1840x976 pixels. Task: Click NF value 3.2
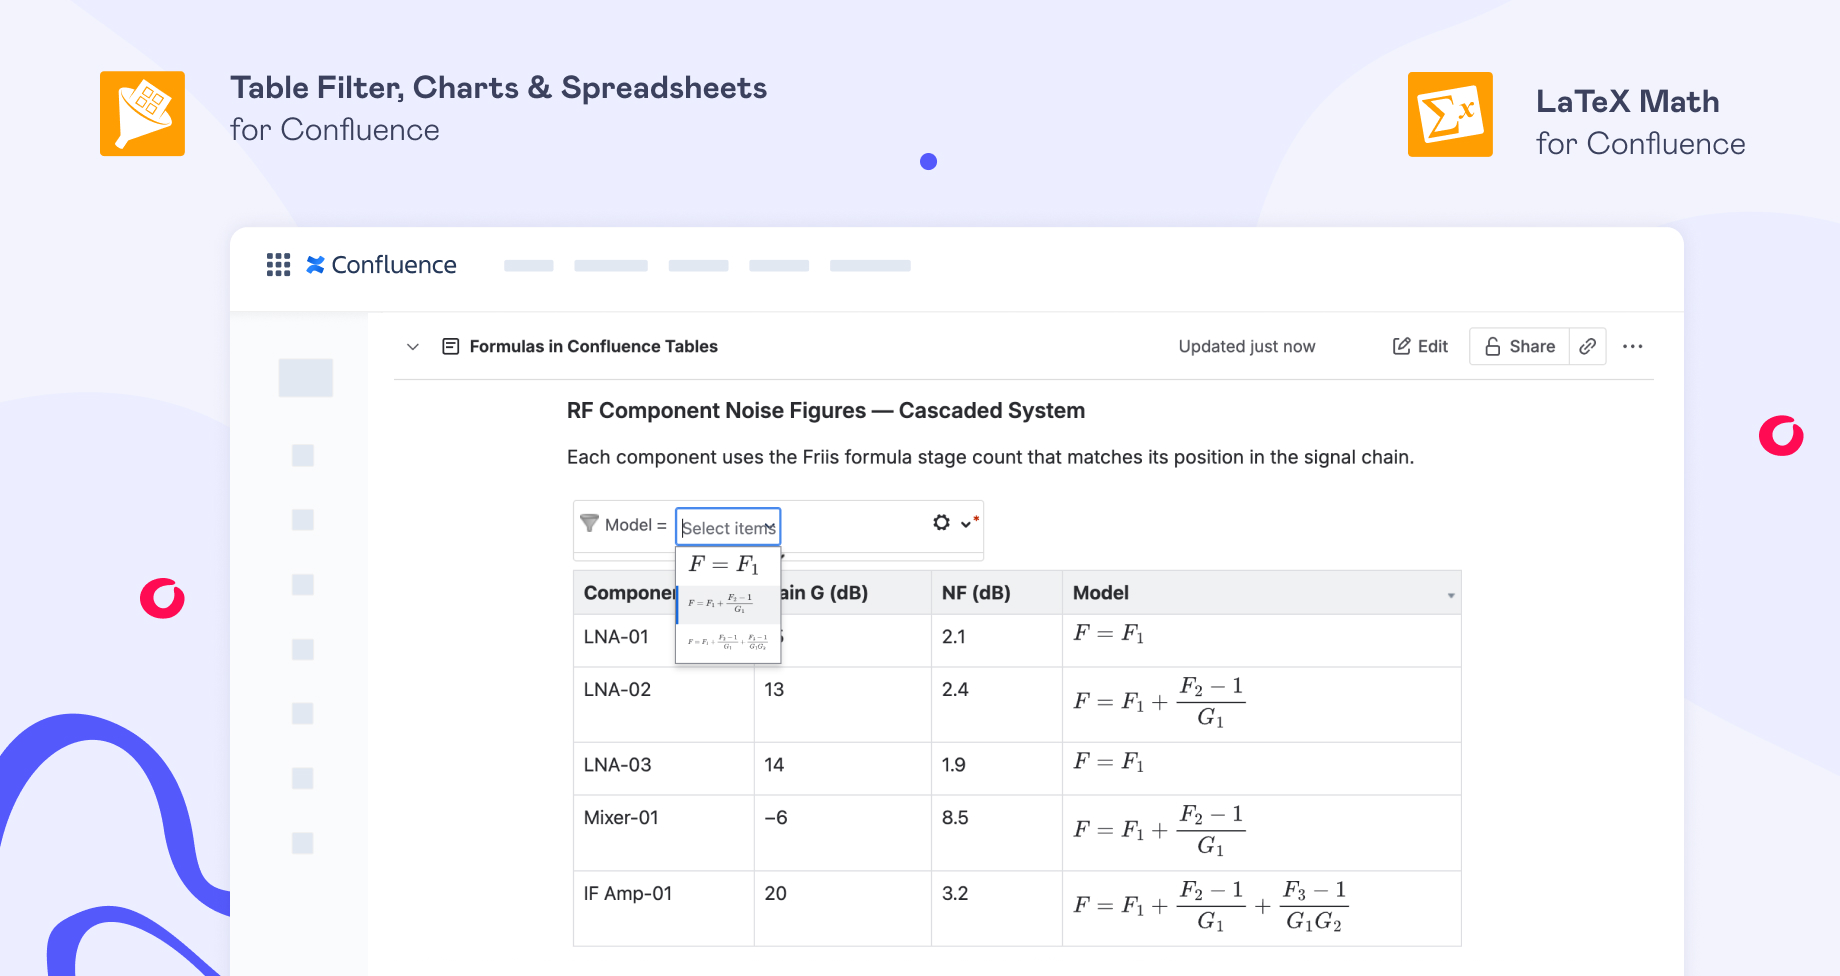point(955,894)
